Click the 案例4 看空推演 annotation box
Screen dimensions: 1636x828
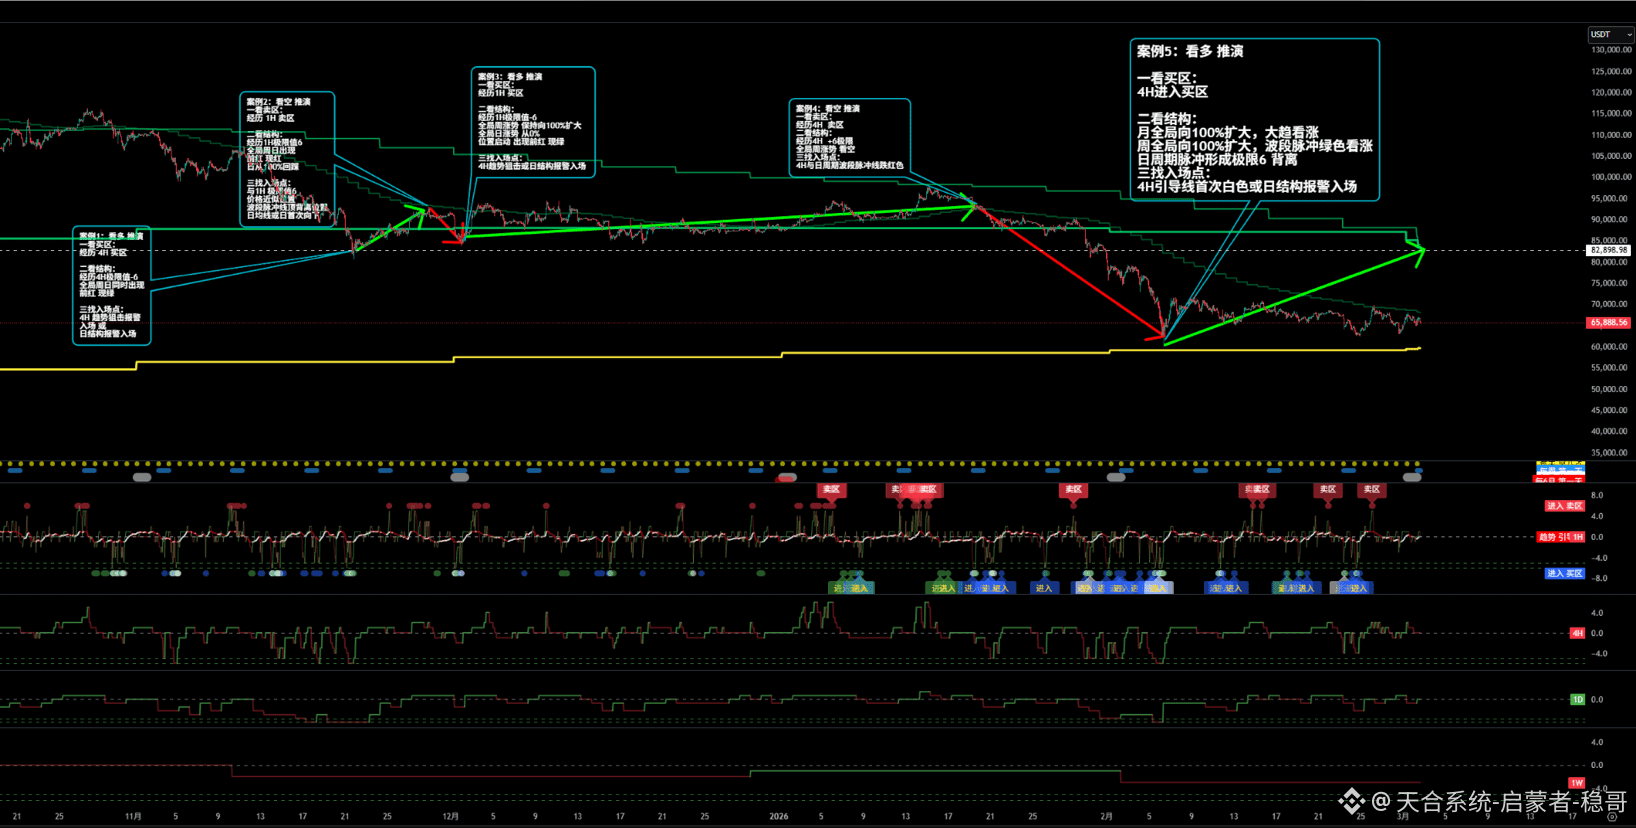849,137
